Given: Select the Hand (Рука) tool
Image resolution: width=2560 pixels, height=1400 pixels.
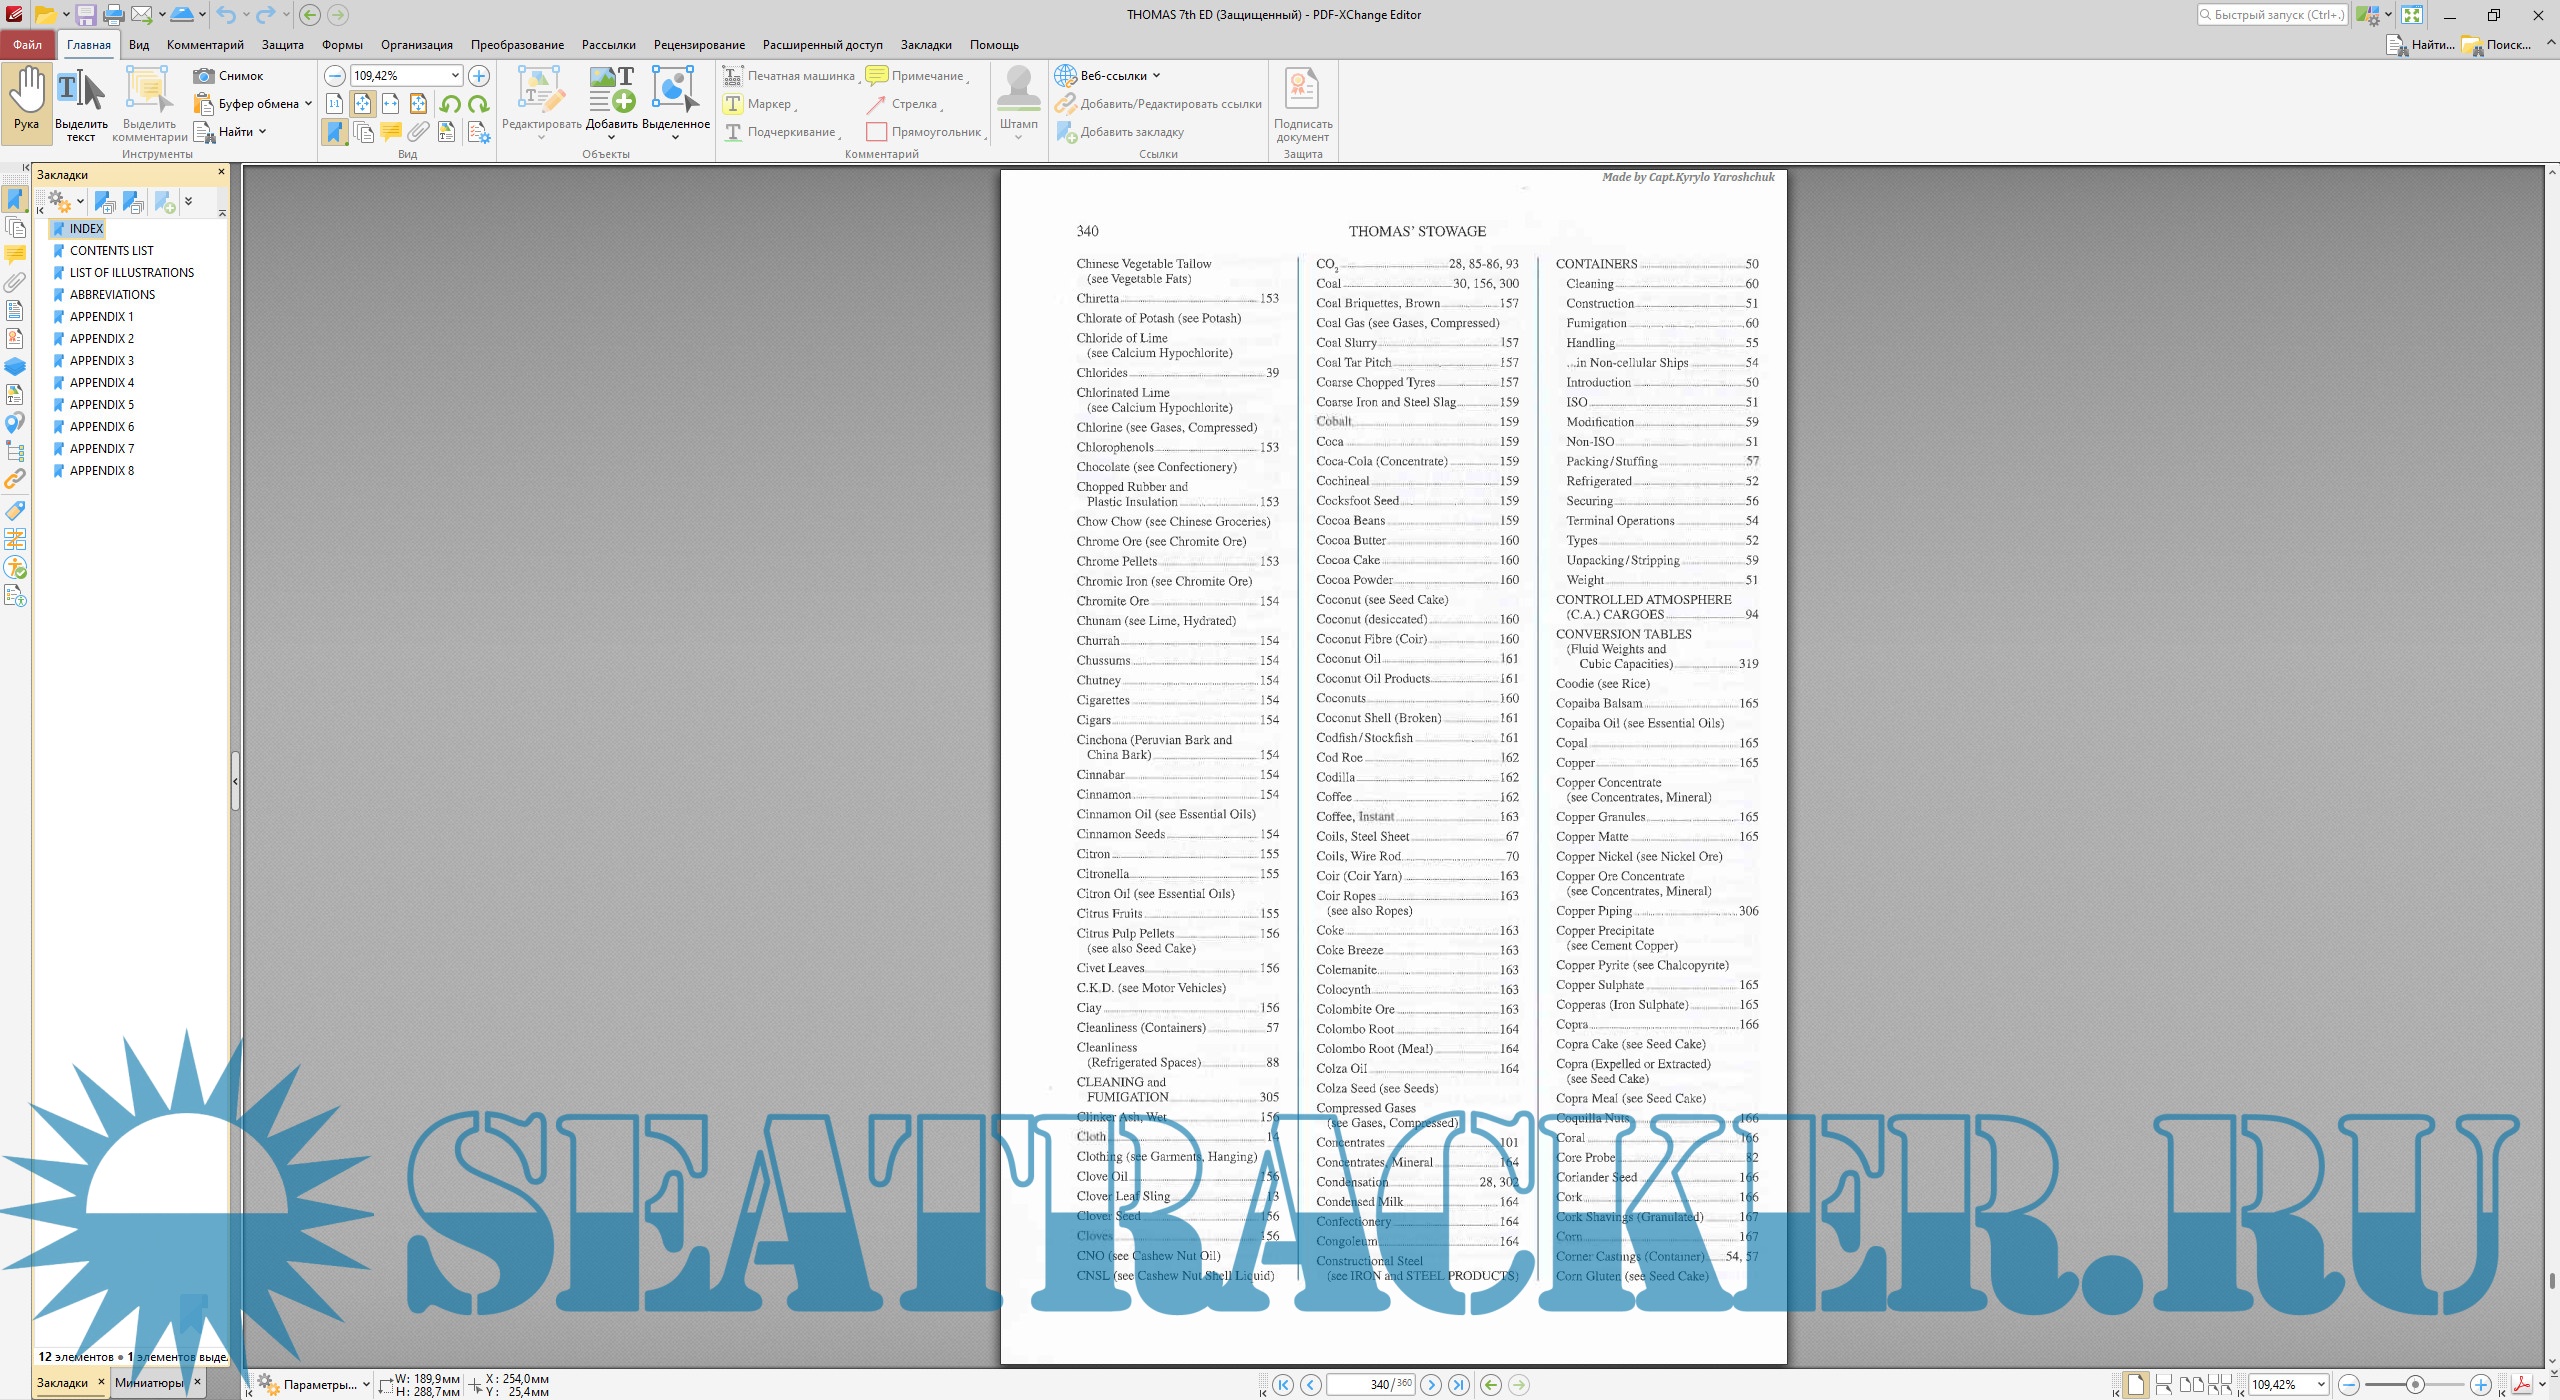Looking at the screenshot, I should pyautogui.click(x=26, y=101).
